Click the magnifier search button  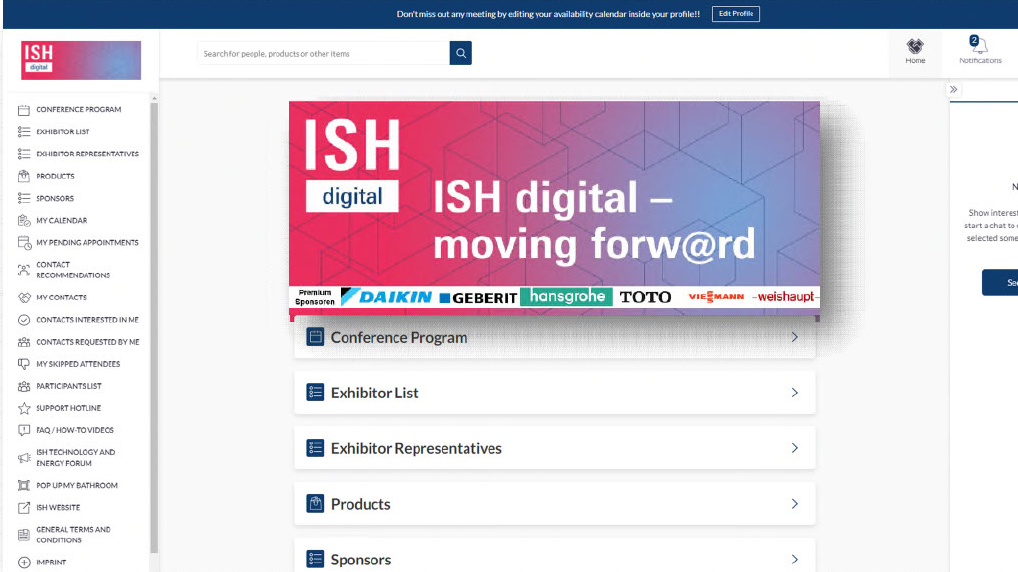tap(460, 53)
